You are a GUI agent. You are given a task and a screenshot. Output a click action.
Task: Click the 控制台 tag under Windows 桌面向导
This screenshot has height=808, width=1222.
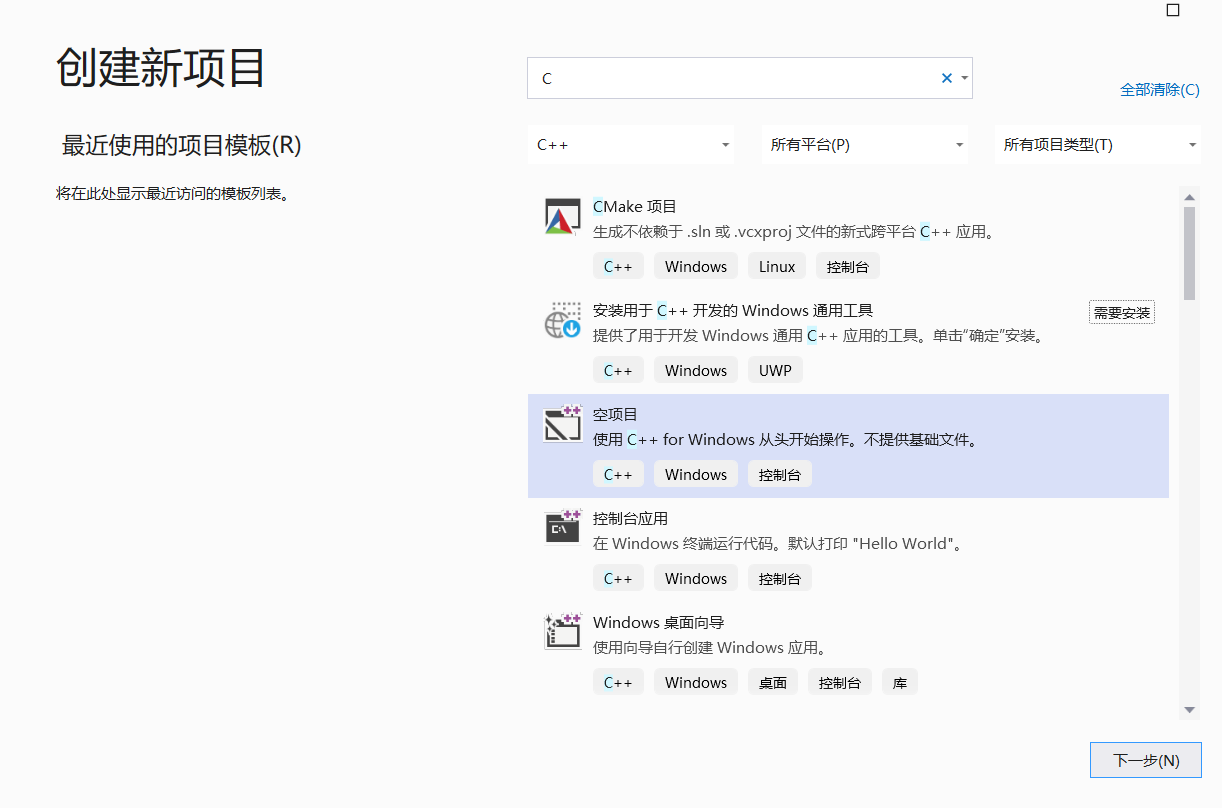pos(840,682)
